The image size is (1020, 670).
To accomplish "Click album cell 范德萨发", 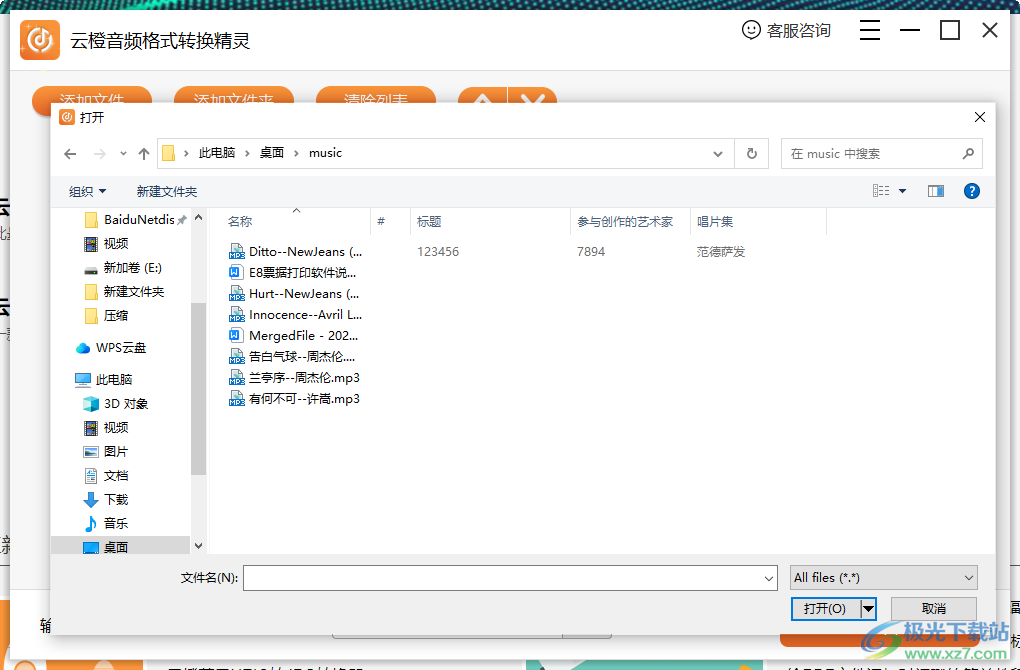I will (x=721, y=252).
